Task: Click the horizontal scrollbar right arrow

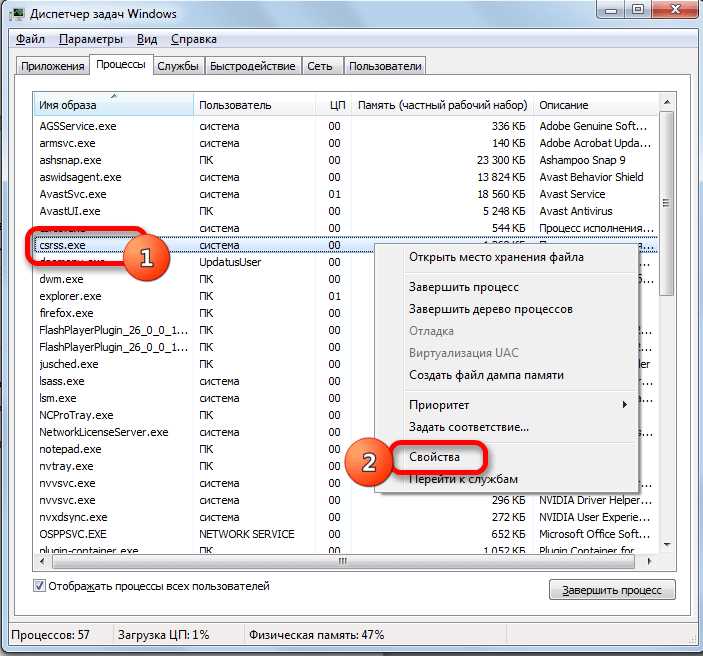Action: click(649, 561)
